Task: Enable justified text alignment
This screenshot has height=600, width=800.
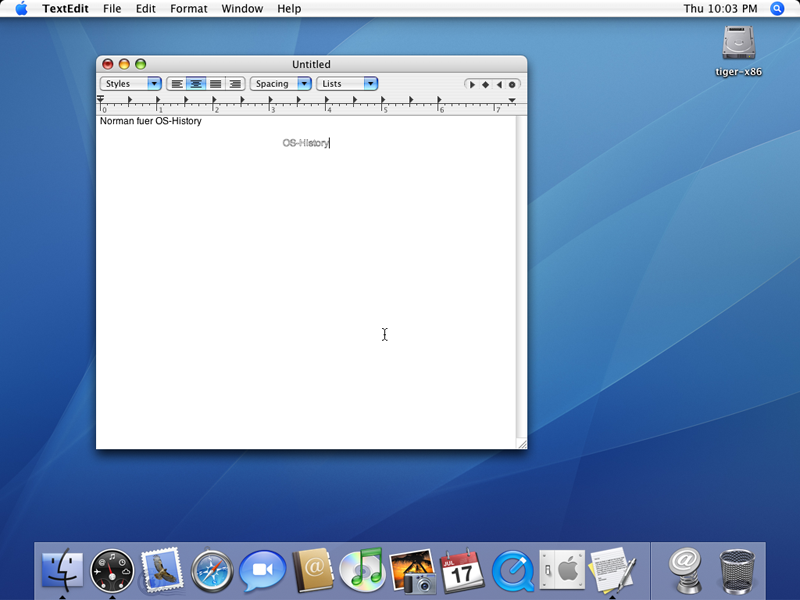Action: click(215, 84)
